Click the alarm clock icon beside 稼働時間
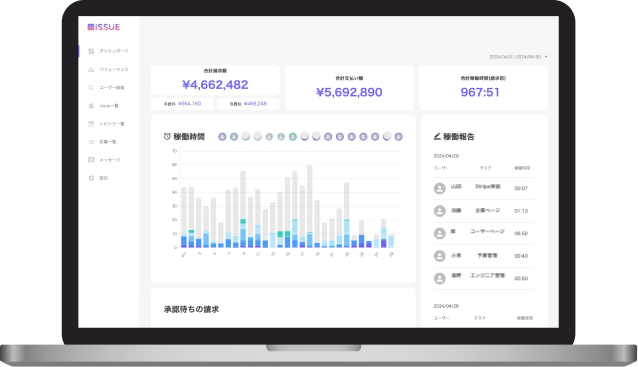This screenshot has width=638, height=367. (x=167, y=136)
